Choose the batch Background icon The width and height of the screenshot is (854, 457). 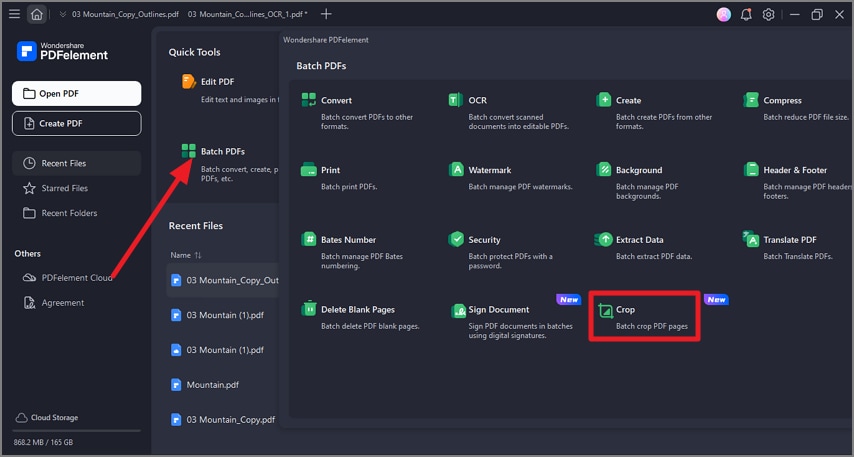(x=603, y=169)
